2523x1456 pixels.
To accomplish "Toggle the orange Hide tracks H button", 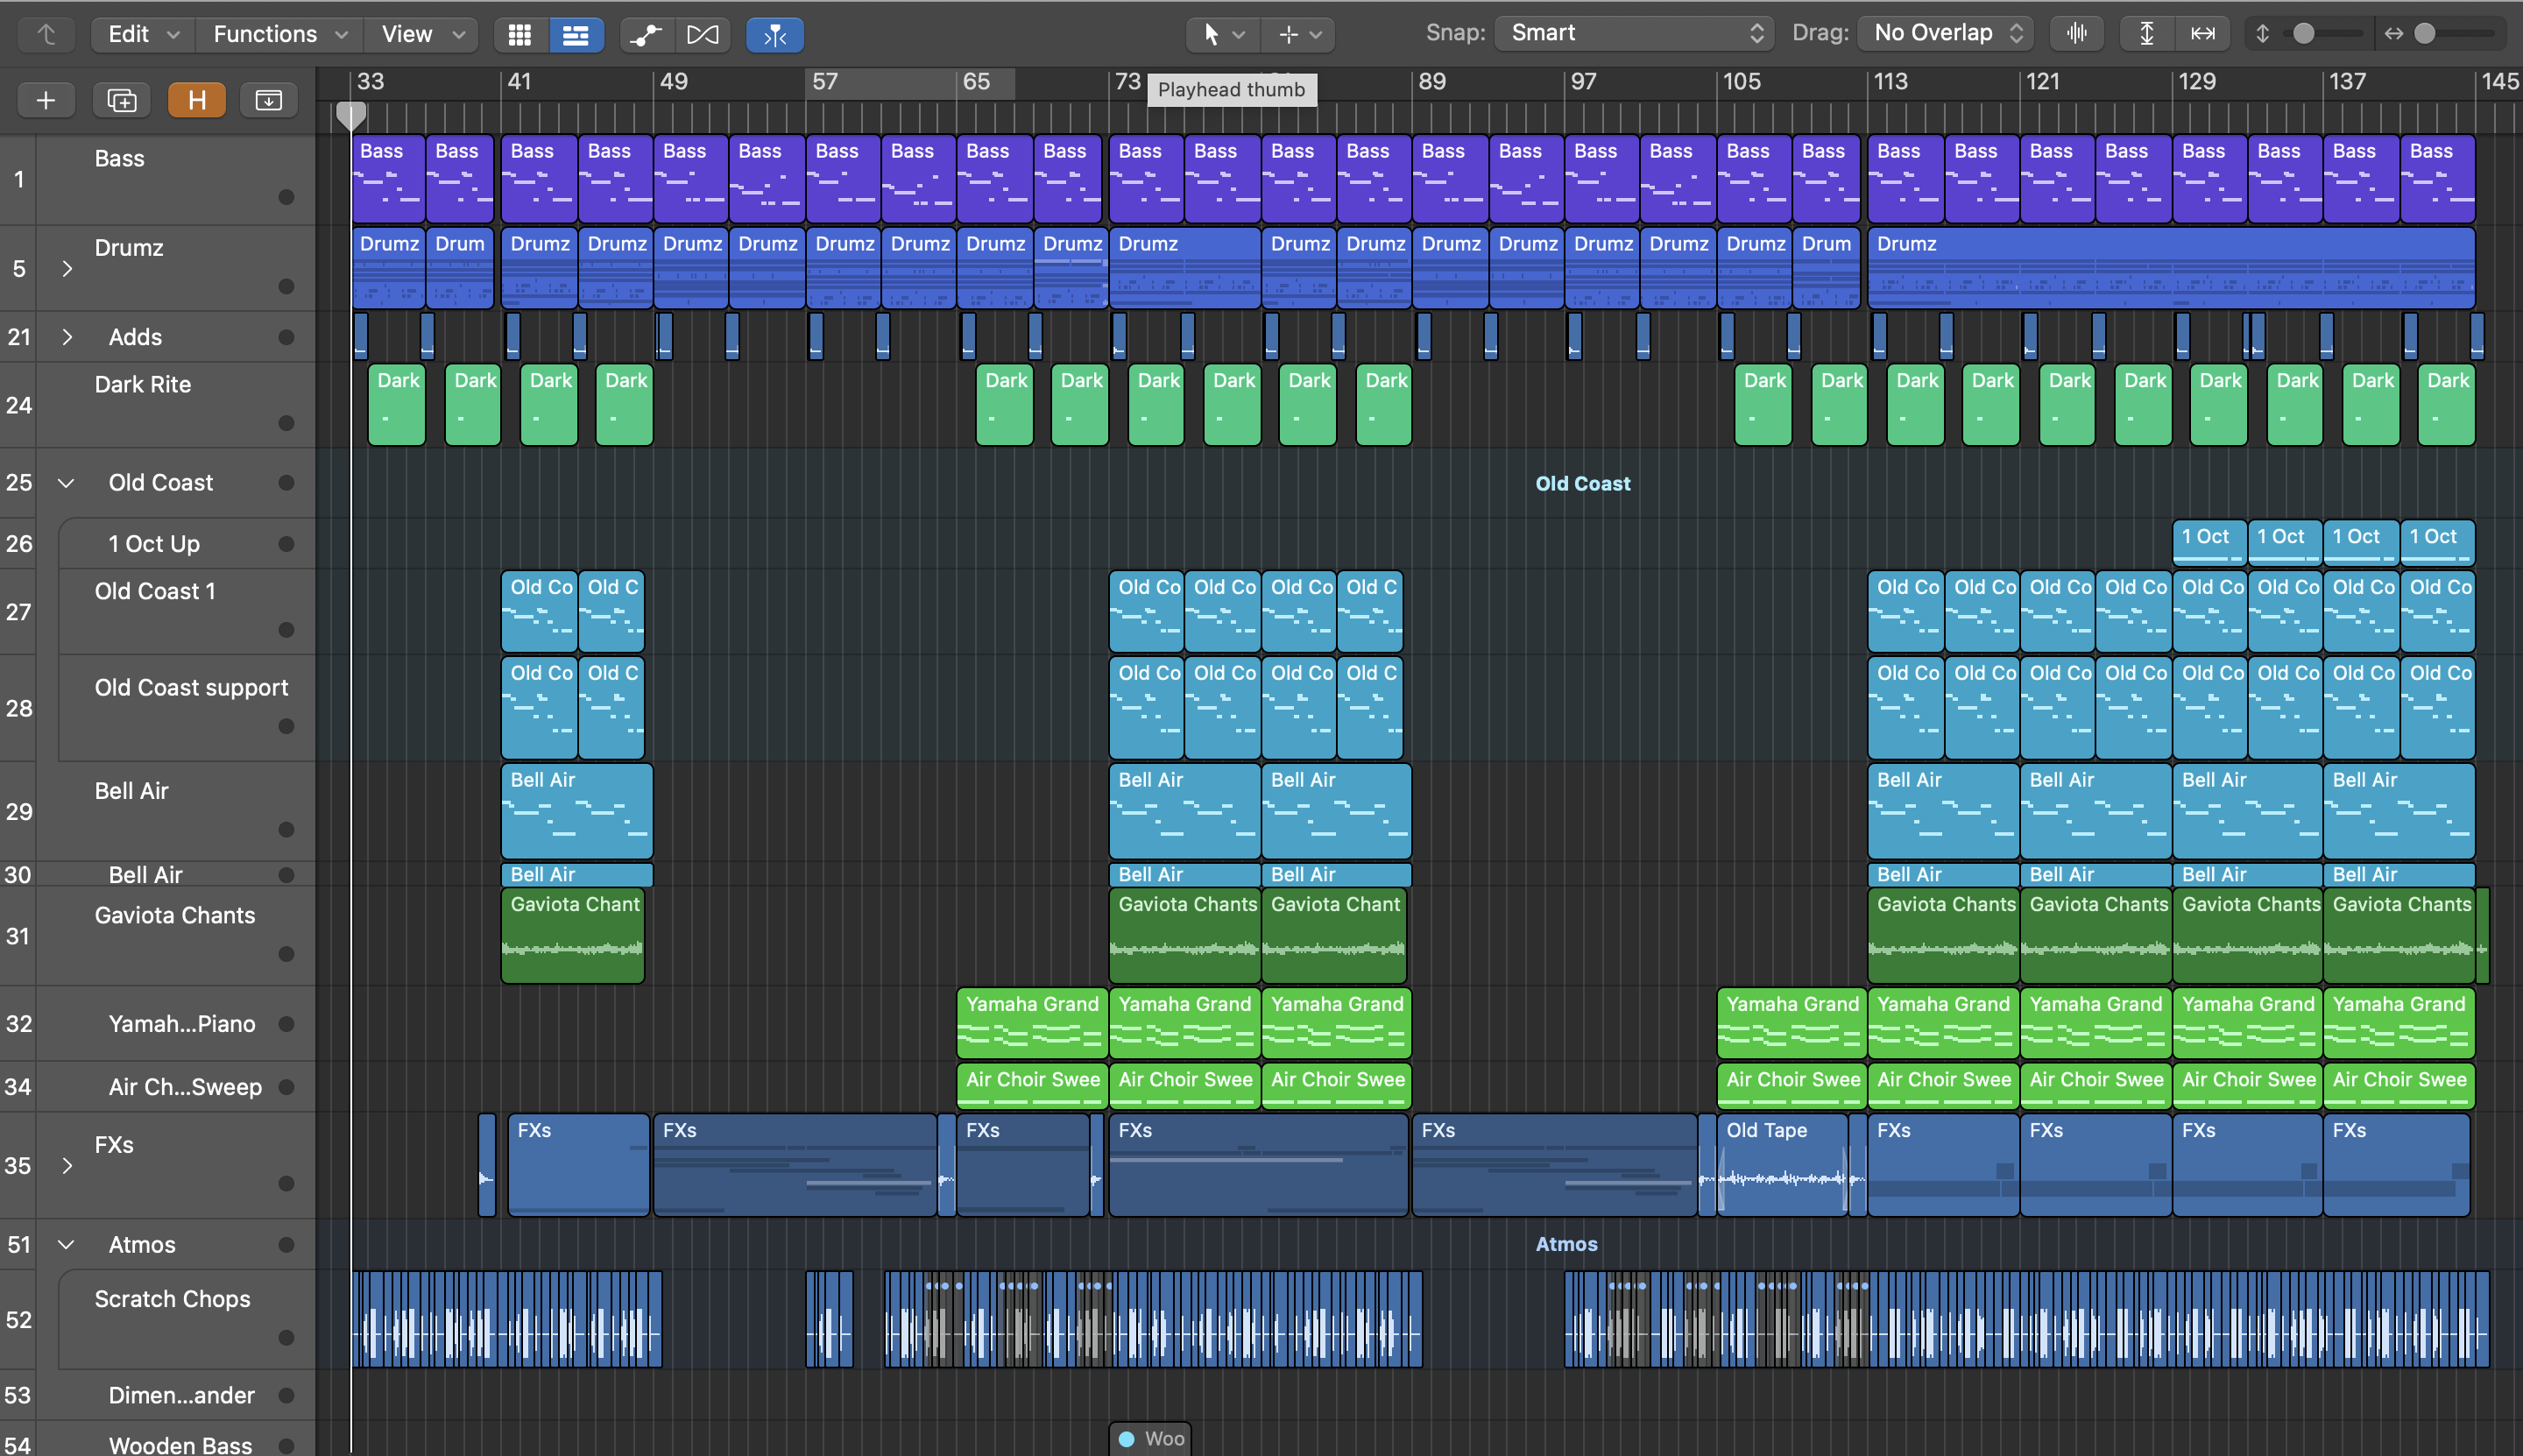I will [x=196, y=100].
